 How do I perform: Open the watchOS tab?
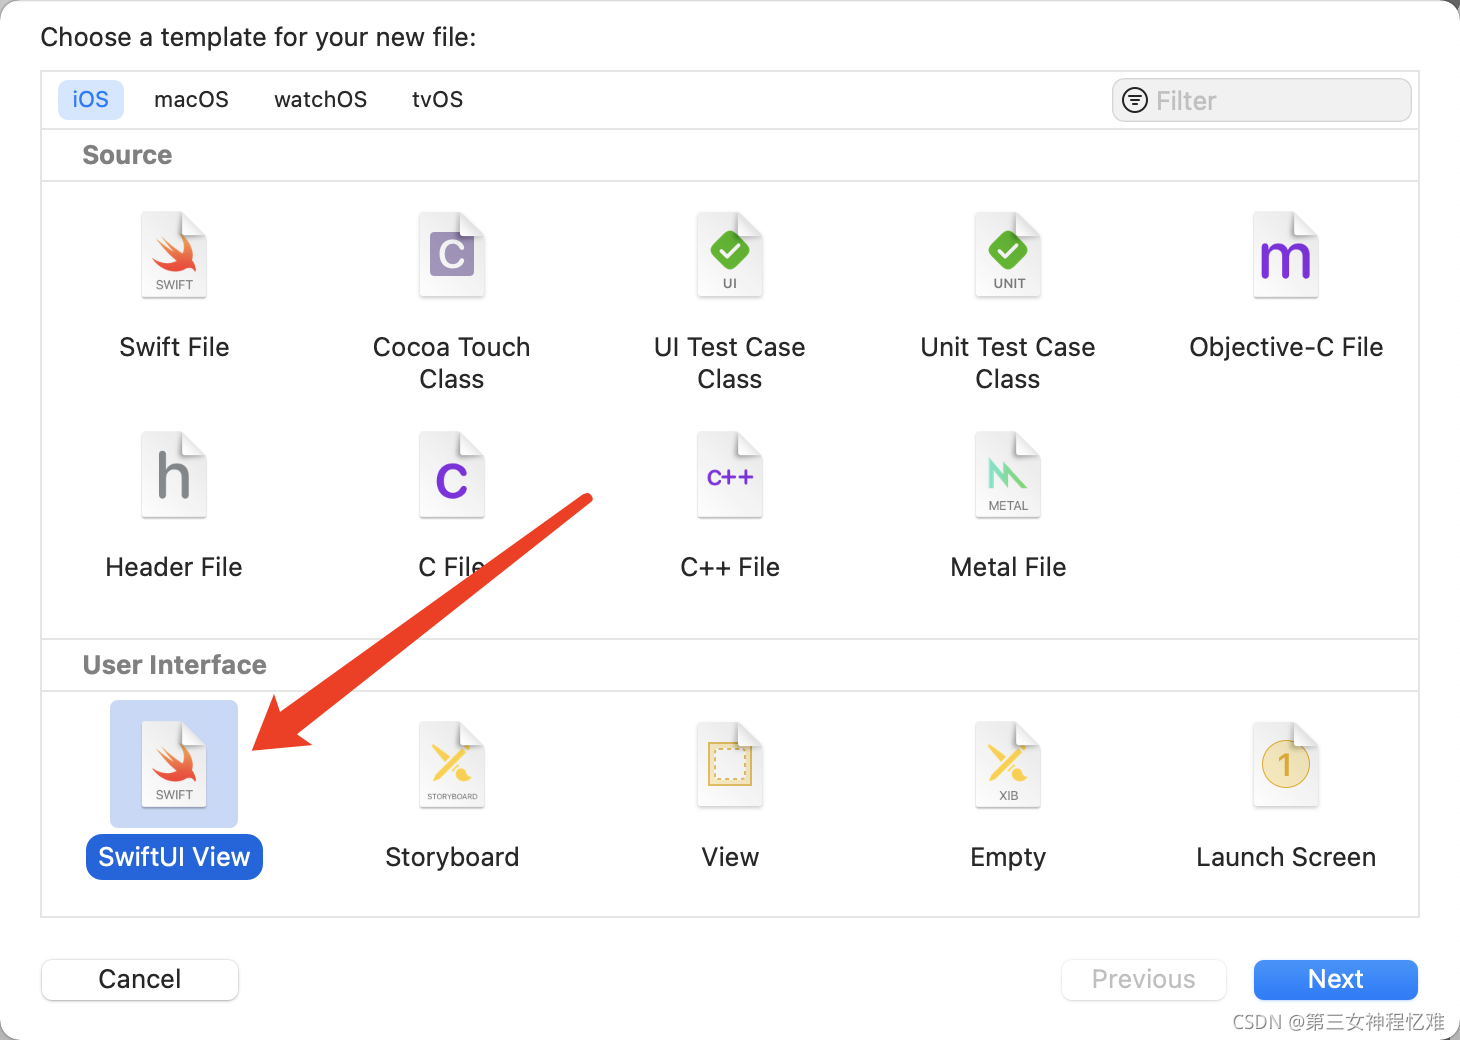click(320, 100)
